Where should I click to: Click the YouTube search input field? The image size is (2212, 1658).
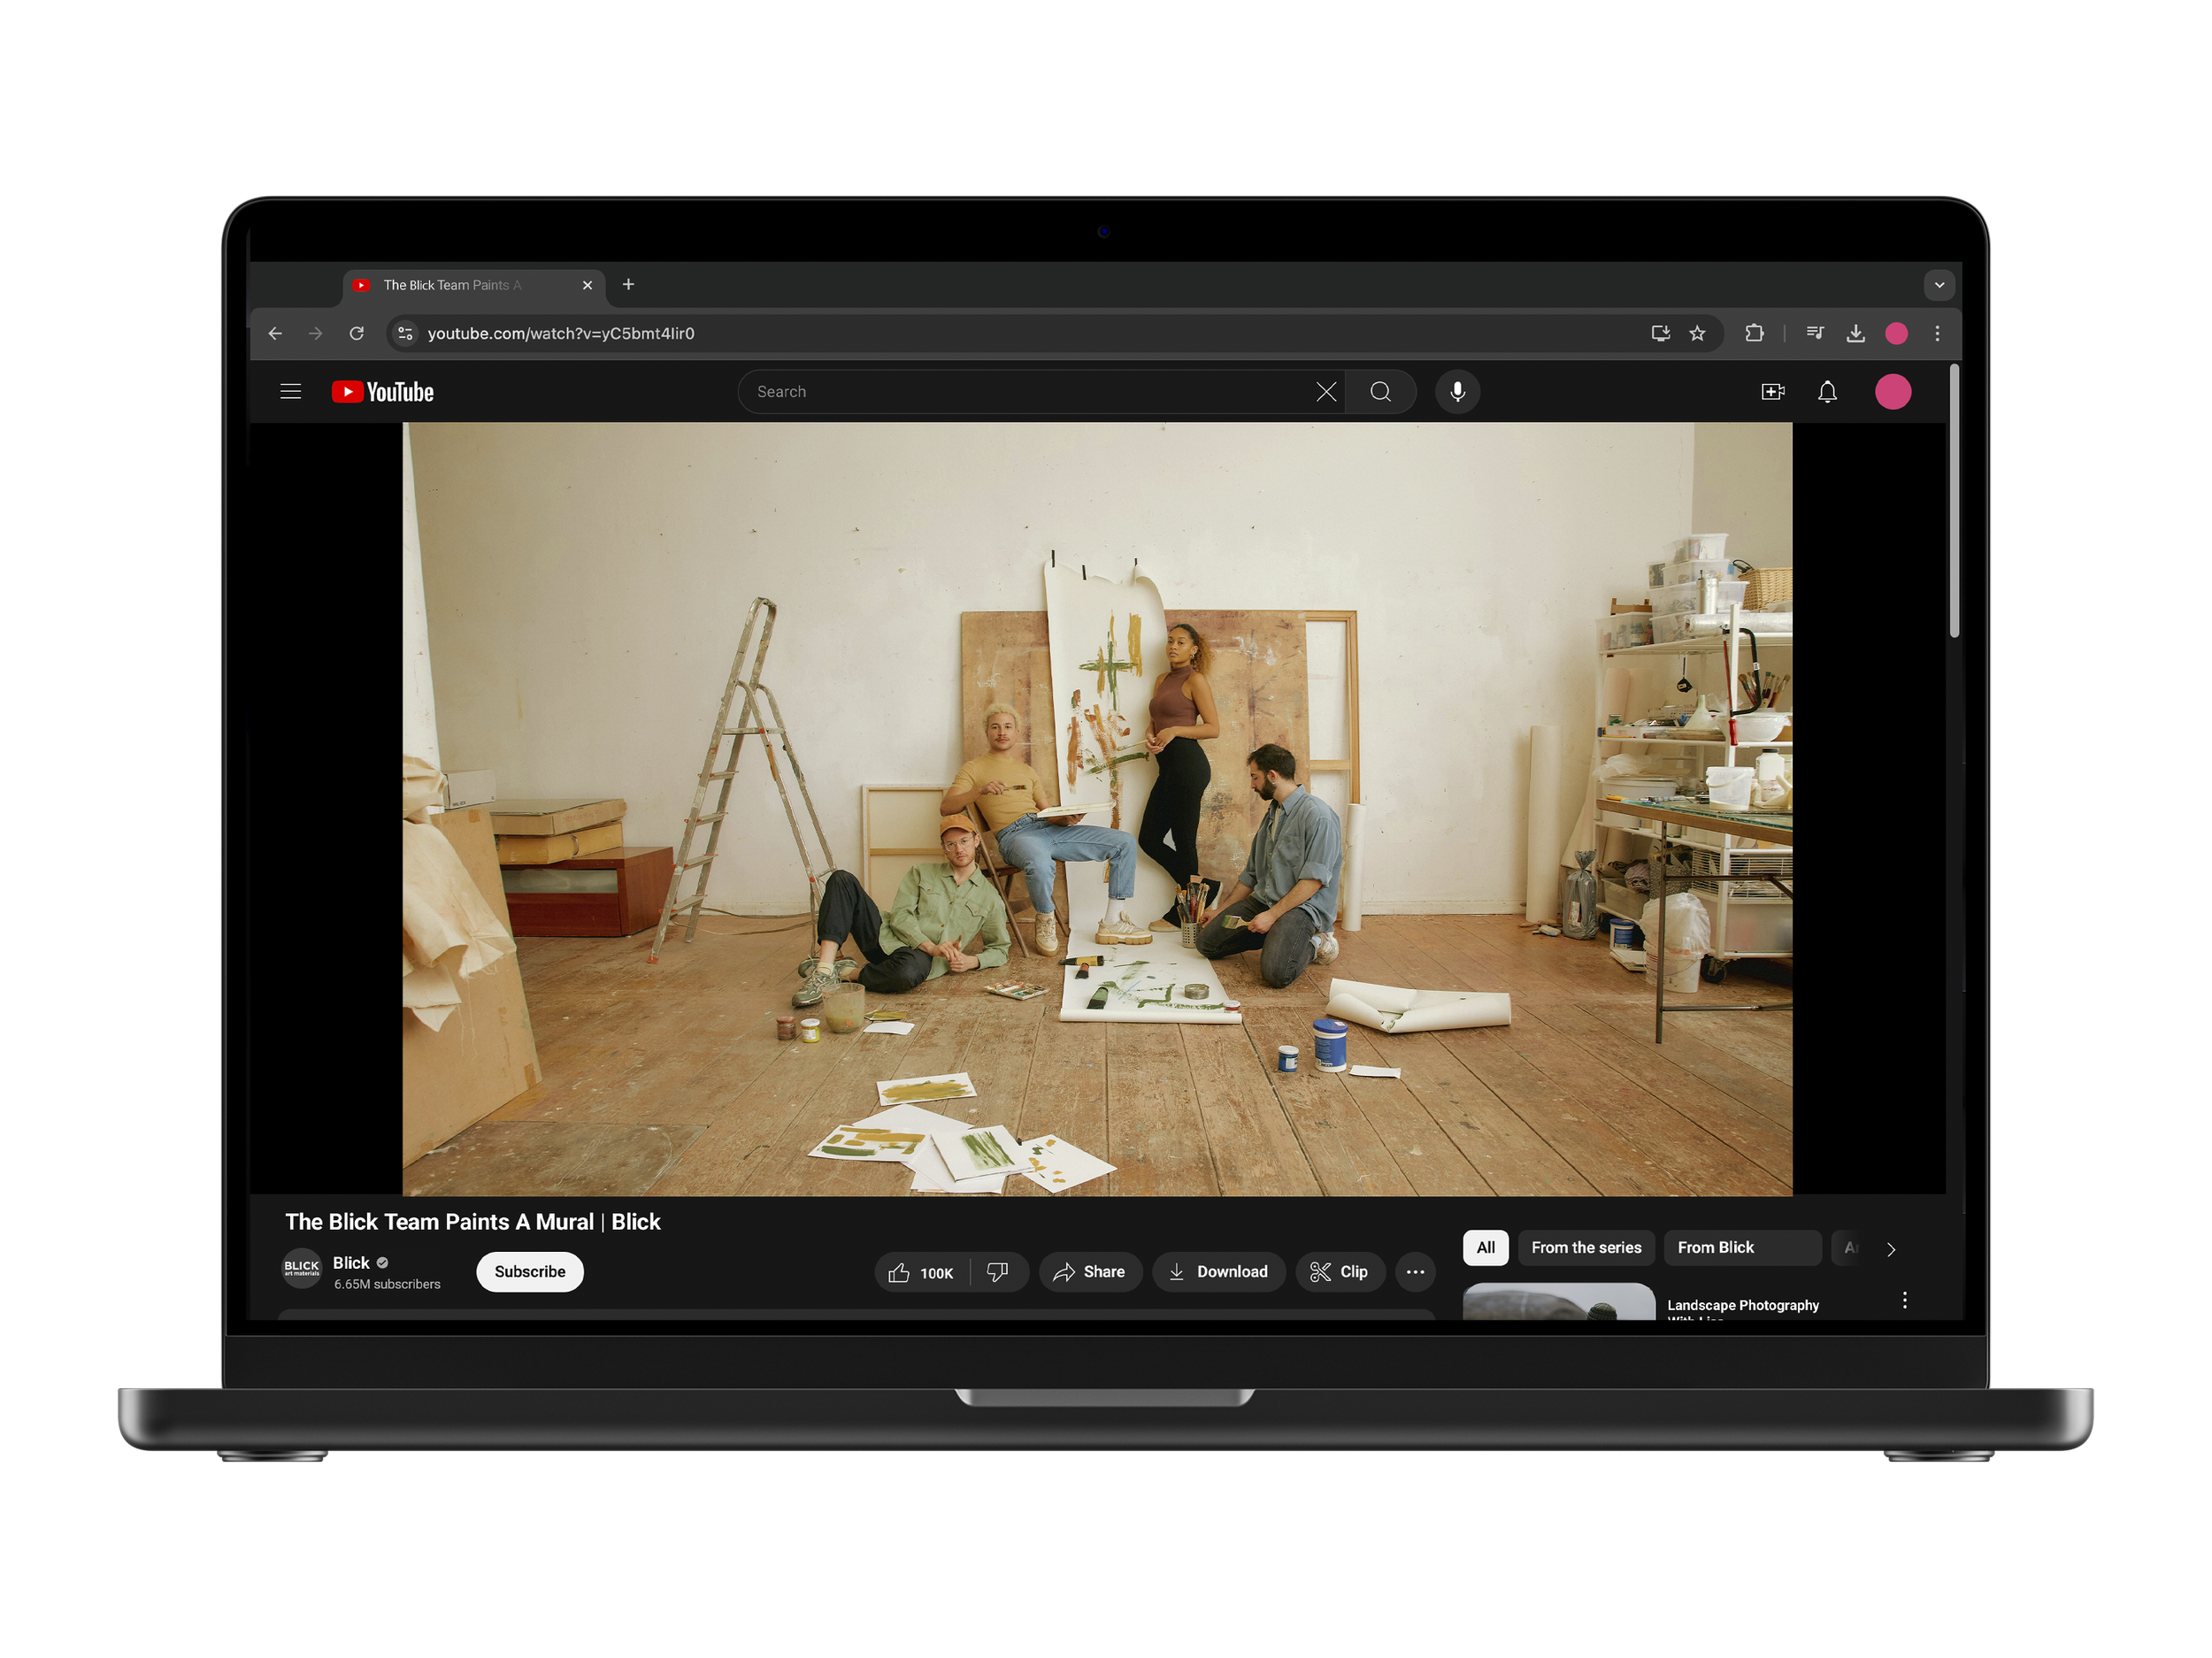tap(1030, 391)
